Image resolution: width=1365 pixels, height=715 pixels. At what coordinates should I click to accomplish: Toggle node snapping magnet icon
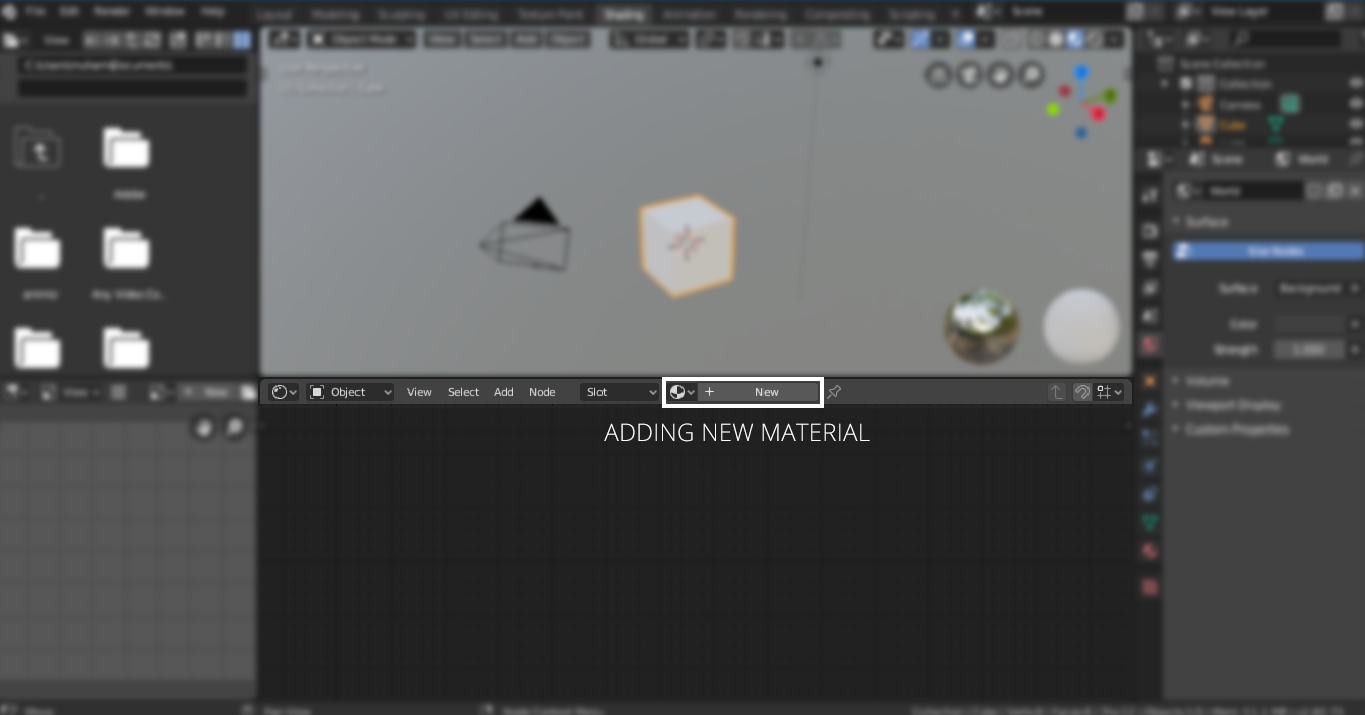pos(1082,392)
